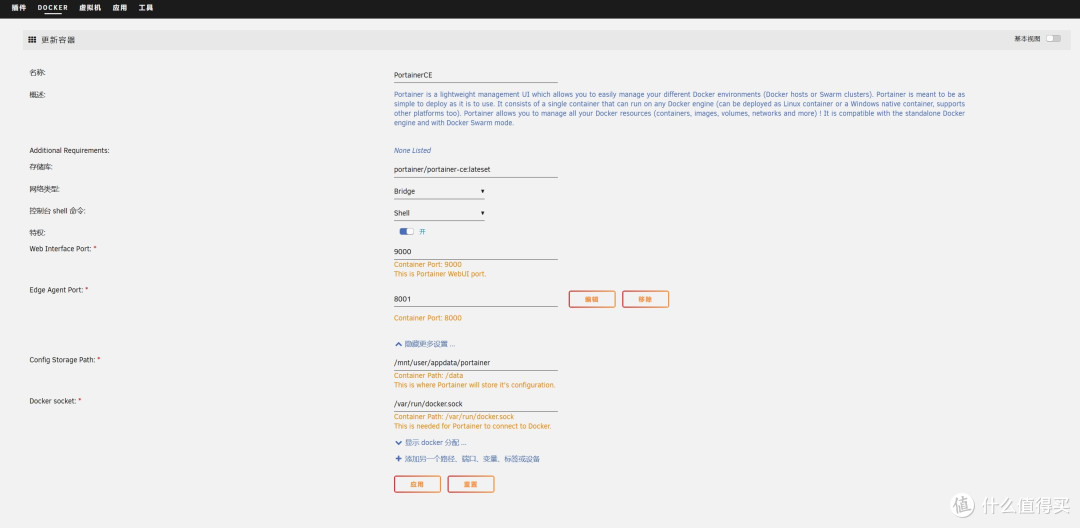Click the plus icon to add another path
The width and height of the screenshot is (1080, 528).
pyautogui.click(x=399, y=459)
